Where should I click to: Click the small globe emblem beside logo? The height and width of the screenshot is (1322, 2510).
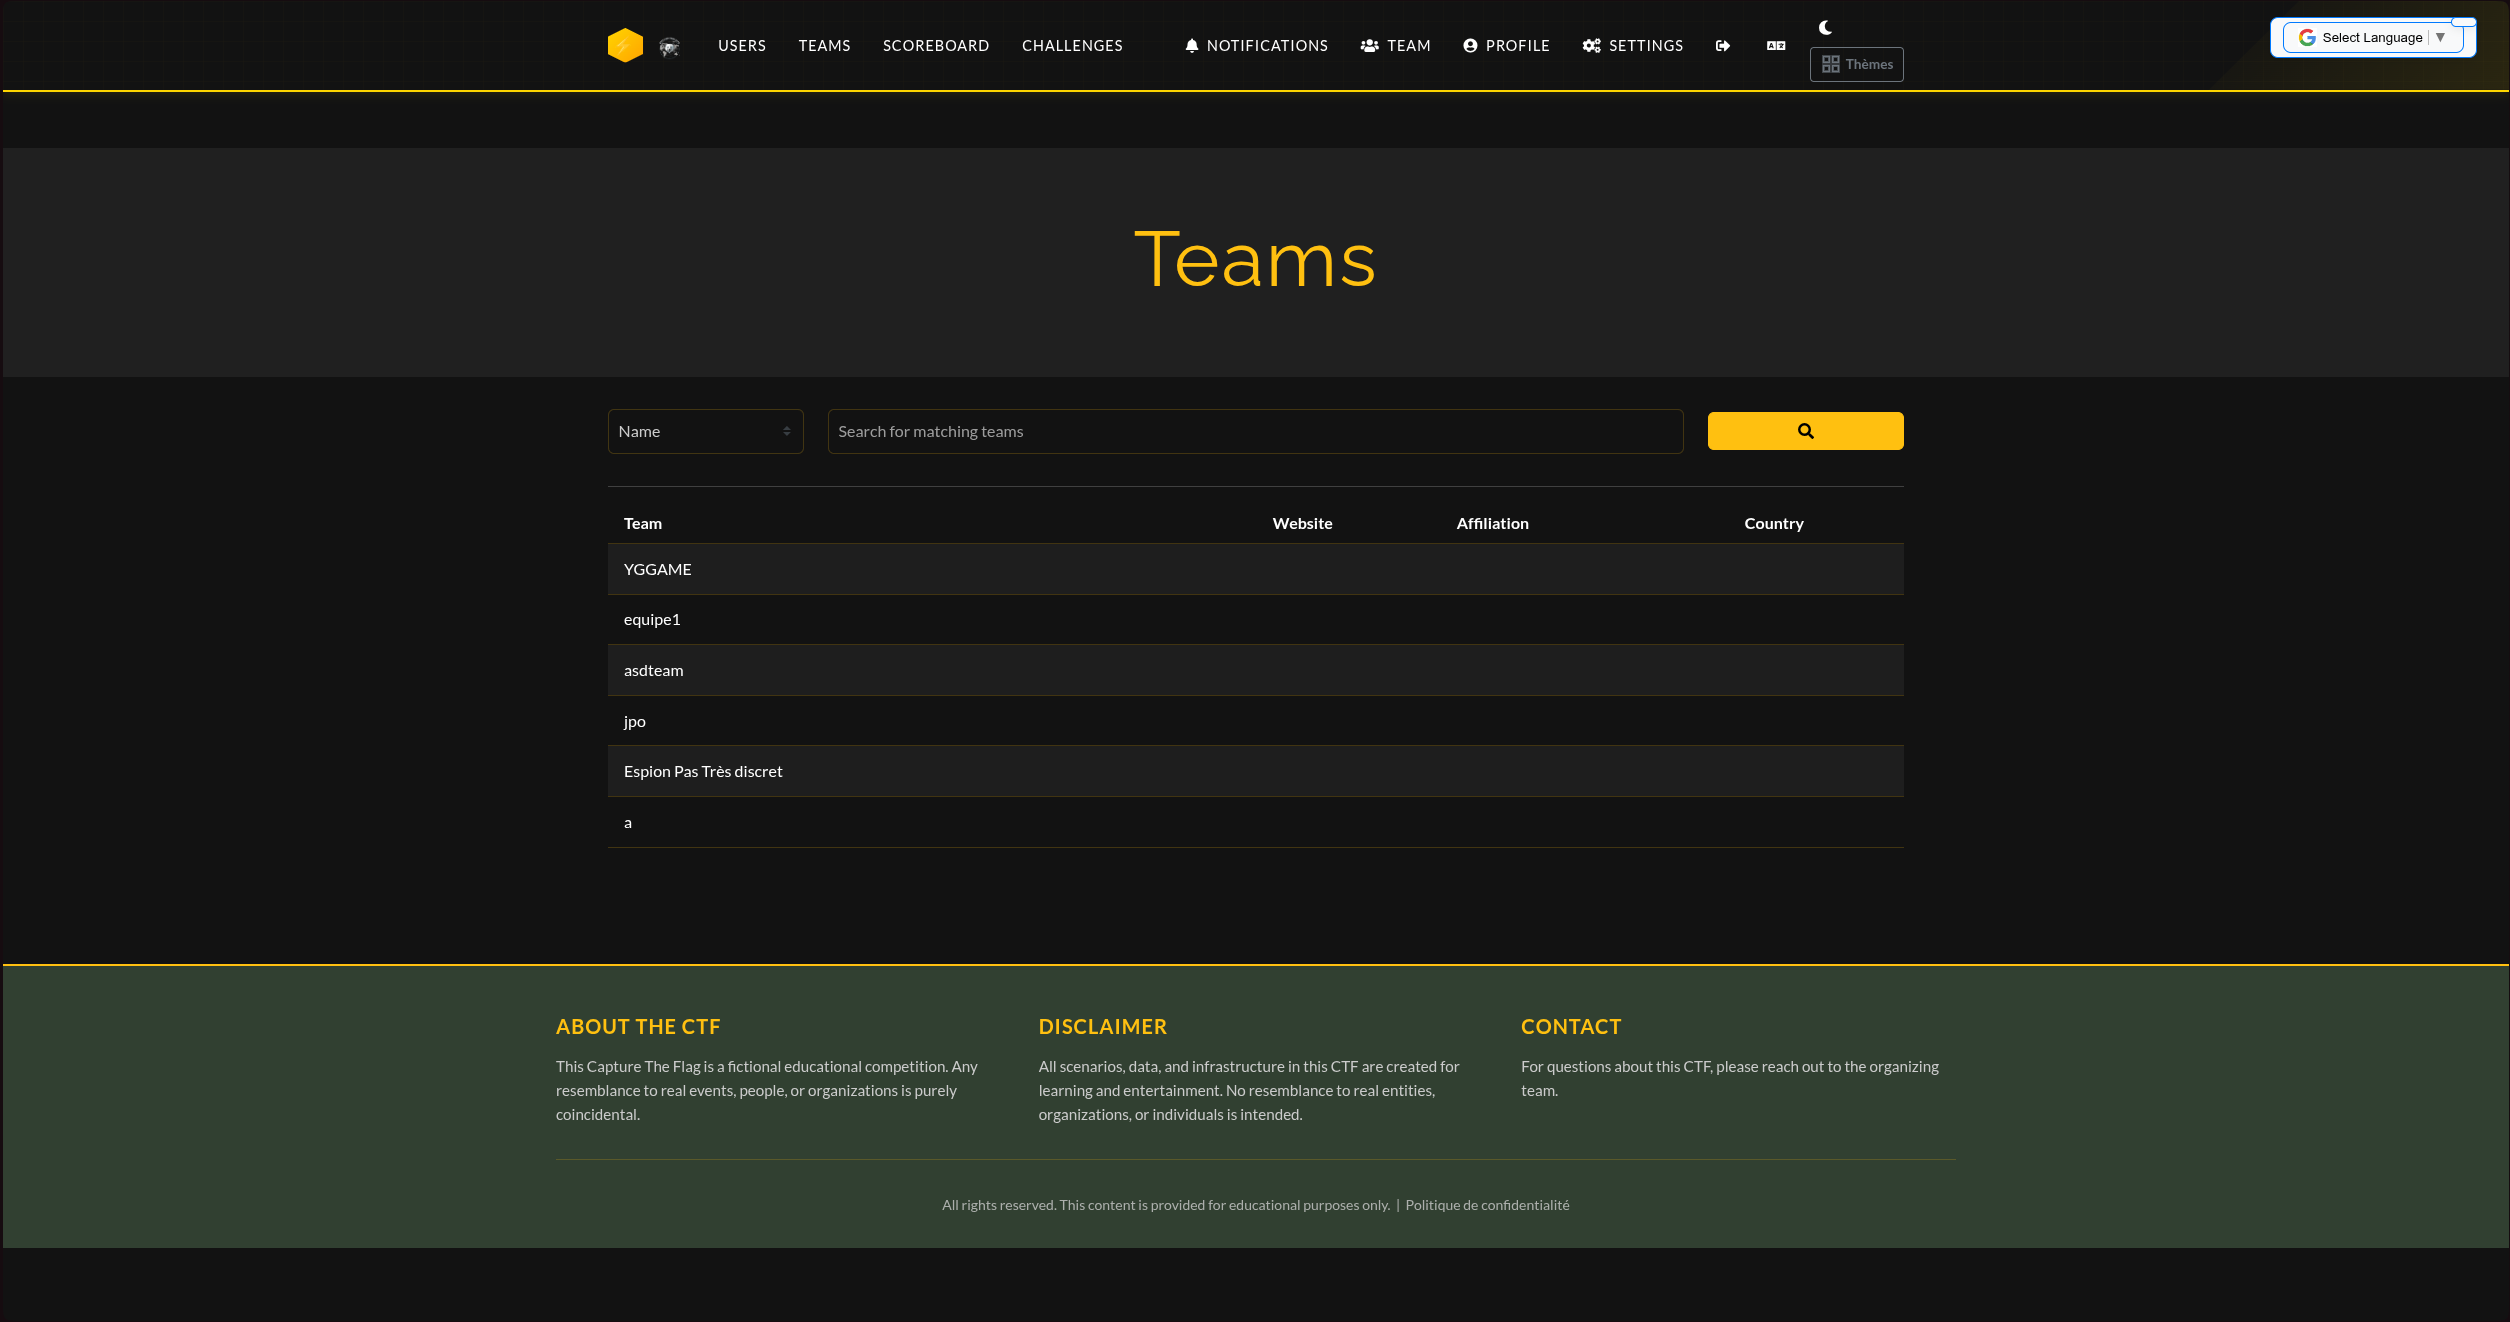click(669, 46)
